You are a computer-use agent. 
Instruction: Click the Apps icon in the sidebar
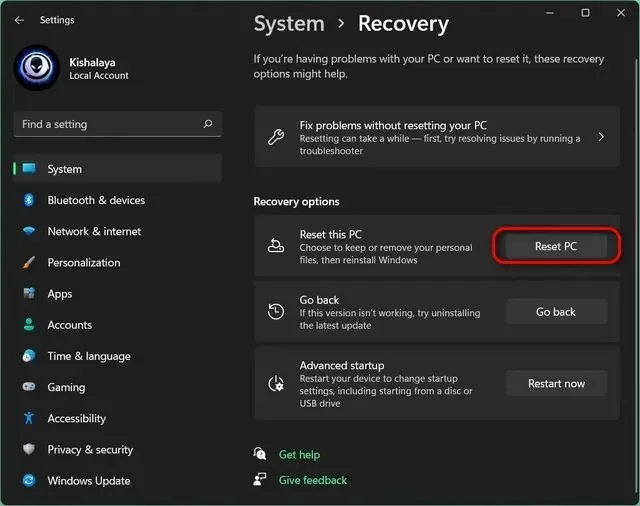tap(29, 293)
